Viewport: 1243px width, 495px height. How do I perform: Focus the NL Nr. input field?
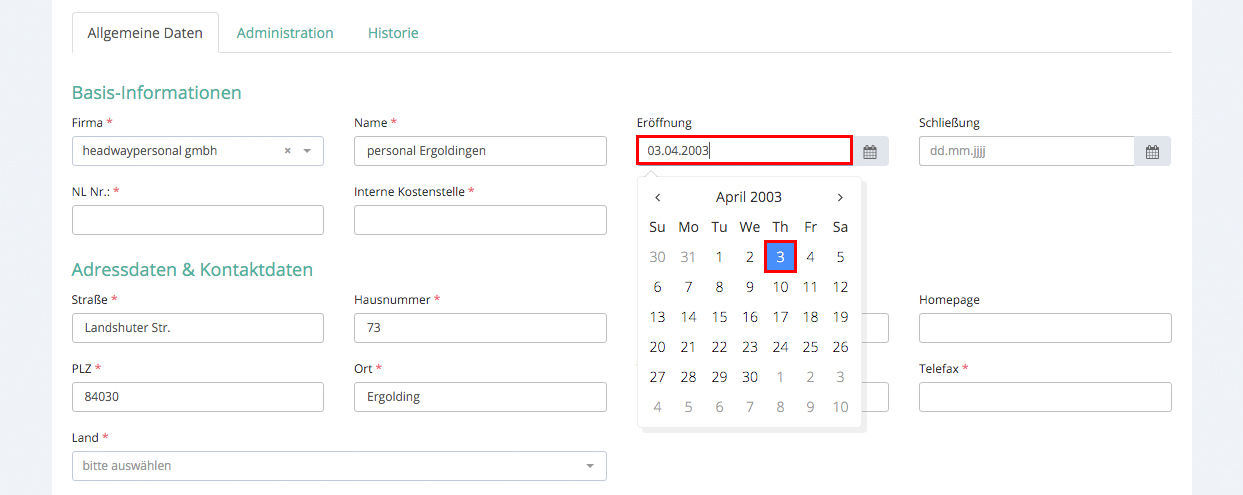[x=198, y=220]
